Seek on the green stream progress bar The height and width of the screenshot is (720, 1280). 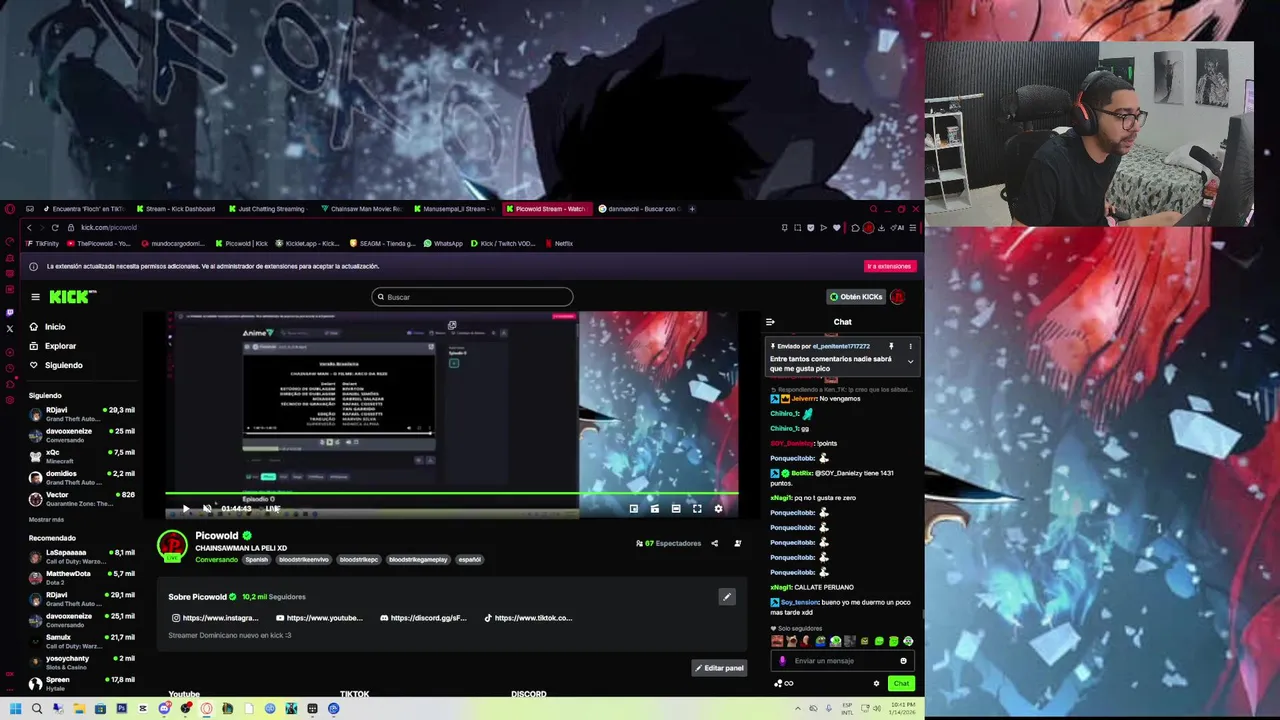pyautogui.click(x=452, y=493)
